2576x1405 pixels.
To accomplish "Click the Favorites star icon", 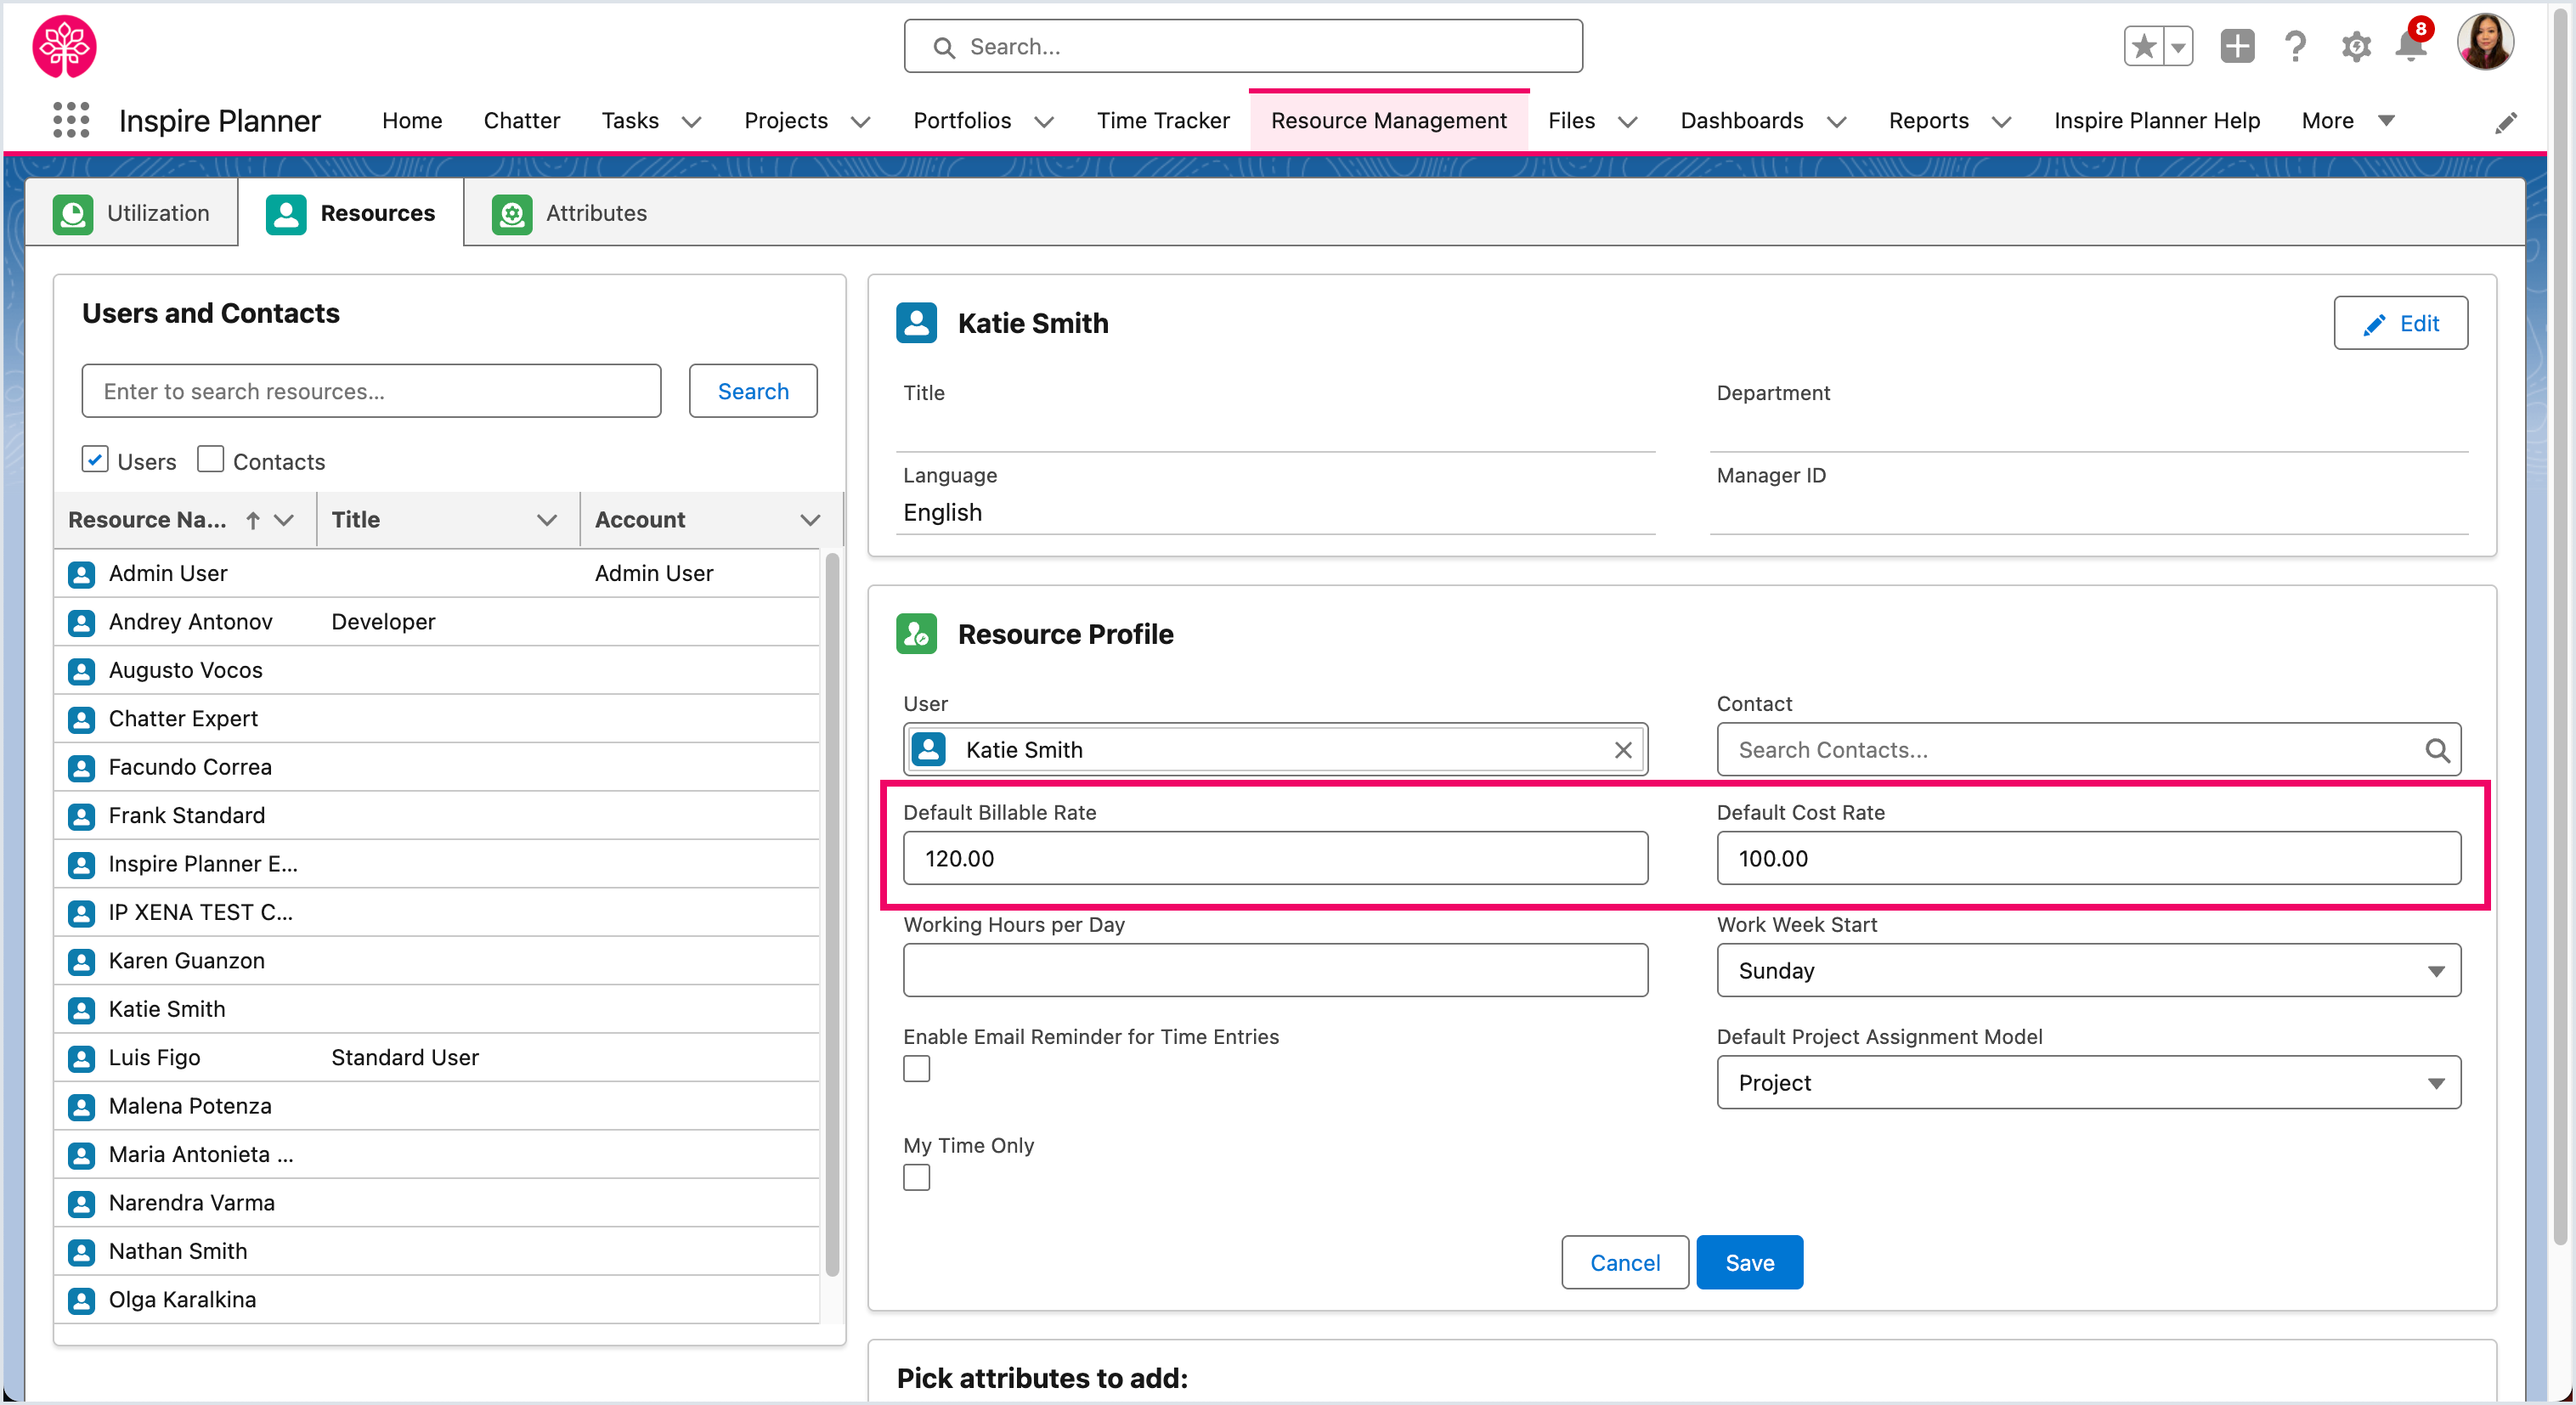I will point(2143,46).
